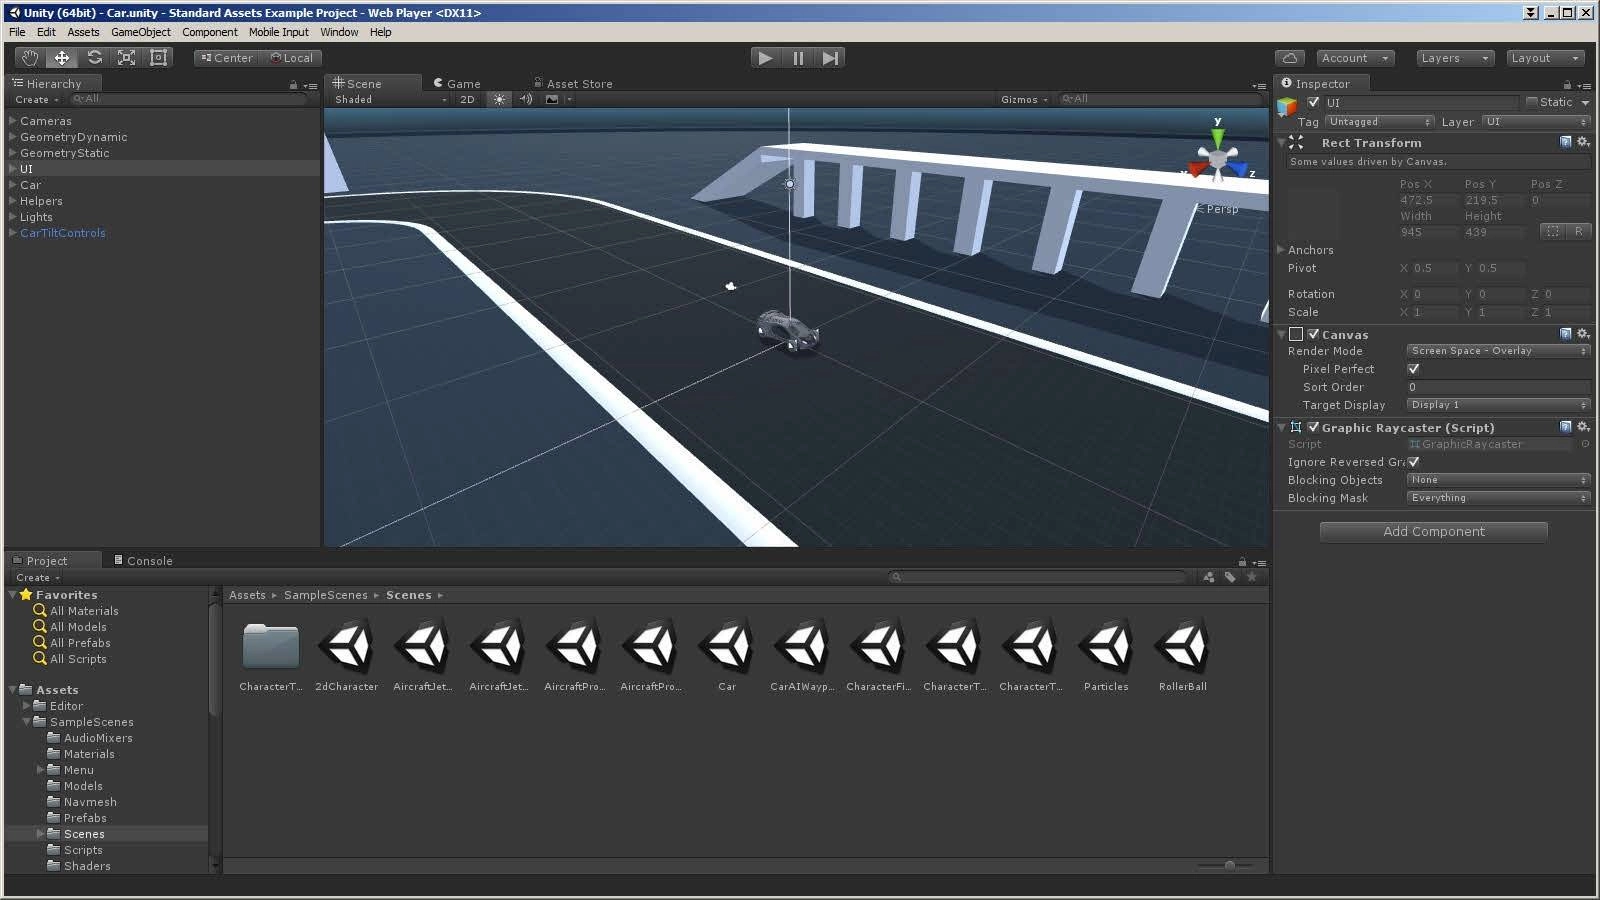Select the Scale tool
Viewport: 1600px width, 900px height.
[x=126, y=58]
